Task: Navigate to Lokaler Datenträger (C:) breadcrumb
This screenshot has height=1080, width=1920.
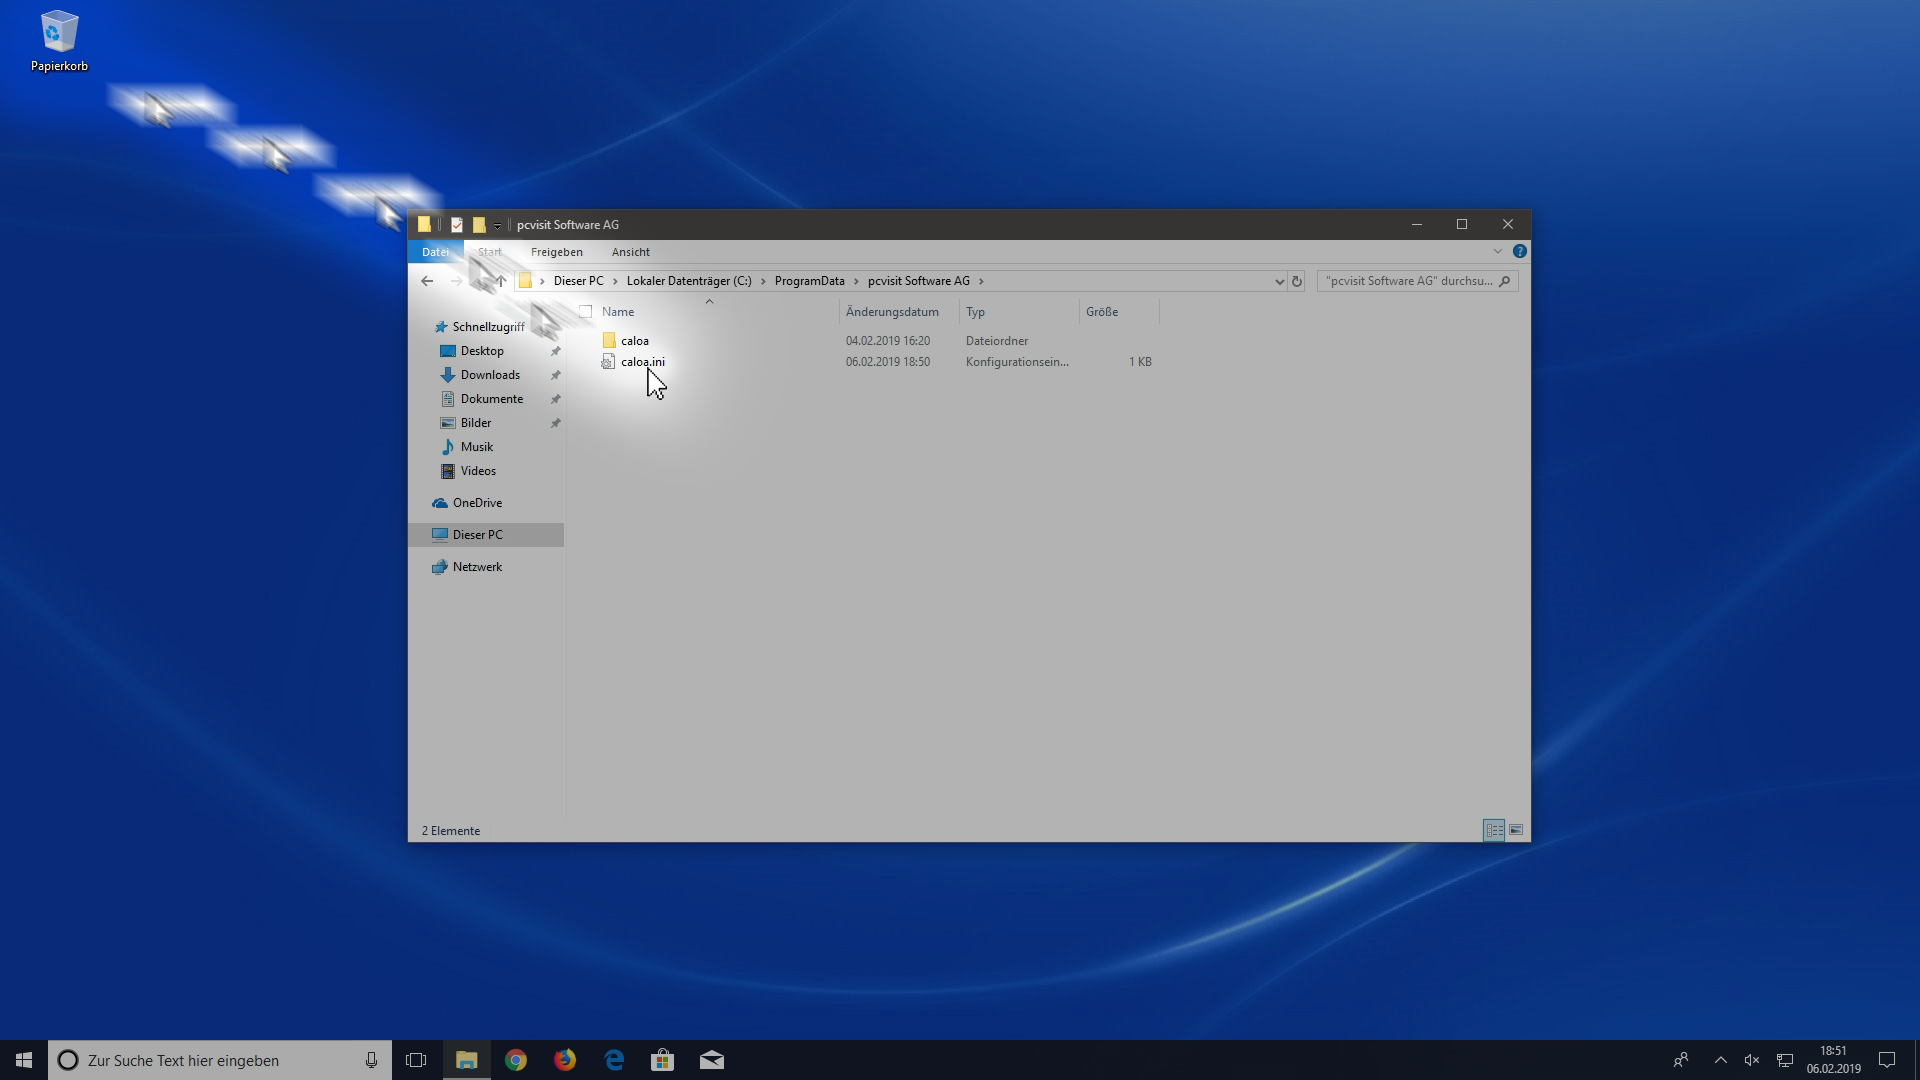Action: [x=689, y=281]
